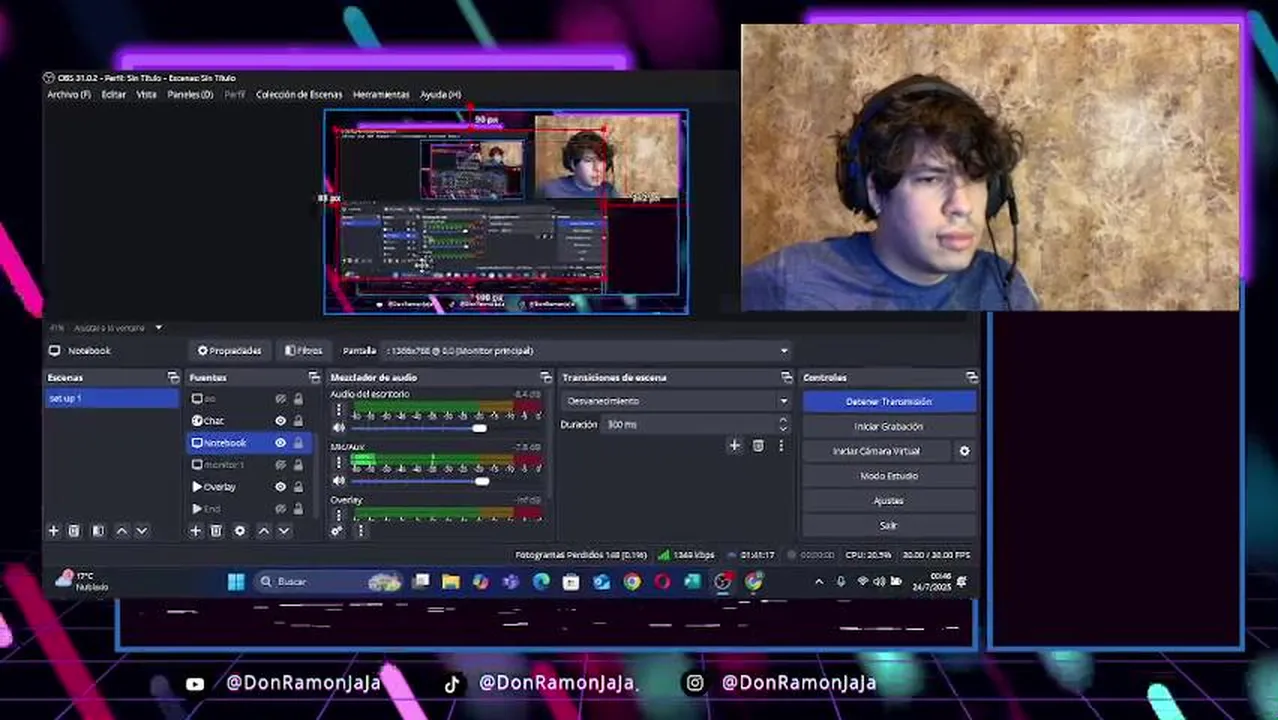
Task: Open Windows Start menu on taskbar
Action: tap(236, 581)
